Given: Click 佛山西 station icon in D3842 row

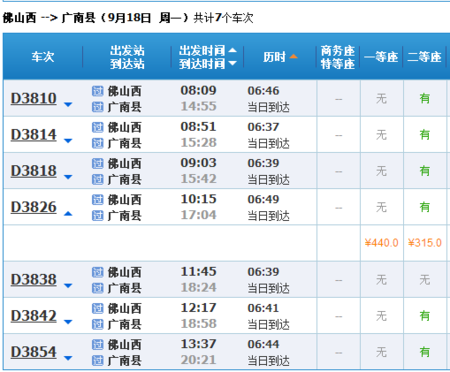Looking at the screenshot, I should pyautogui.click(x=97, y=308).
